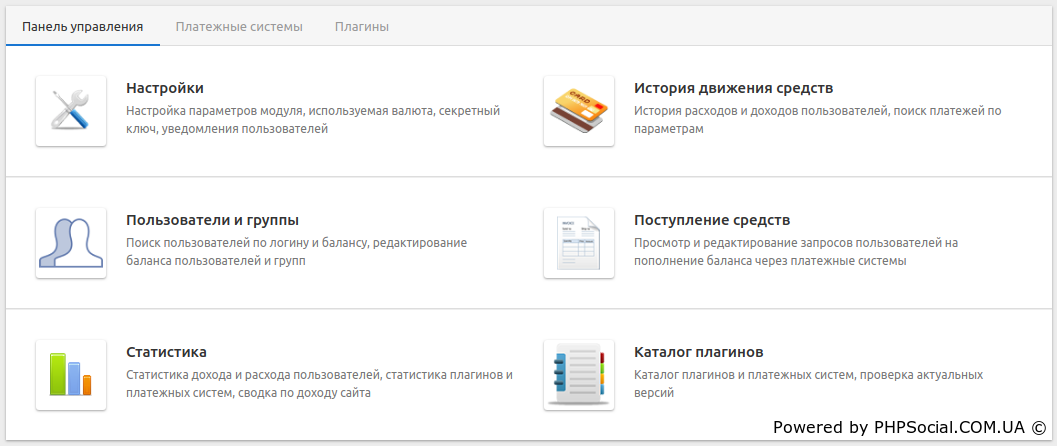Screen dimensions: 1057x446
Task: Go to the Плагины tab
Action: [361, 26]
